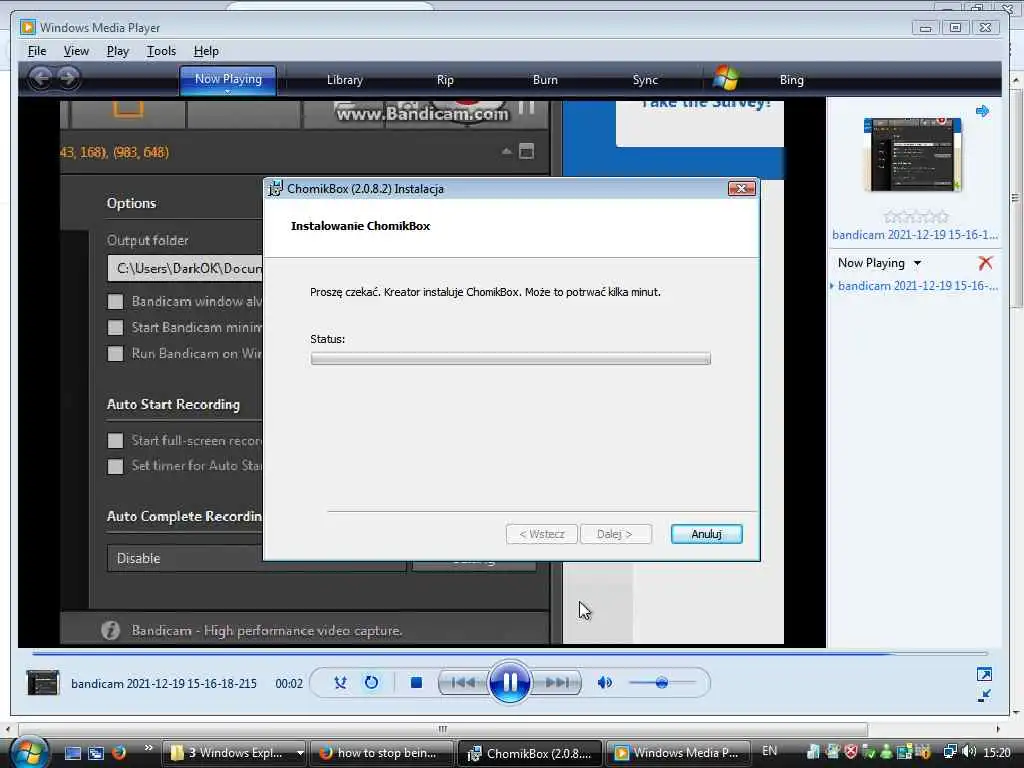Click the Windows logo online stores icon
The height and width of the screenshot is (768, 1024).
725,78
